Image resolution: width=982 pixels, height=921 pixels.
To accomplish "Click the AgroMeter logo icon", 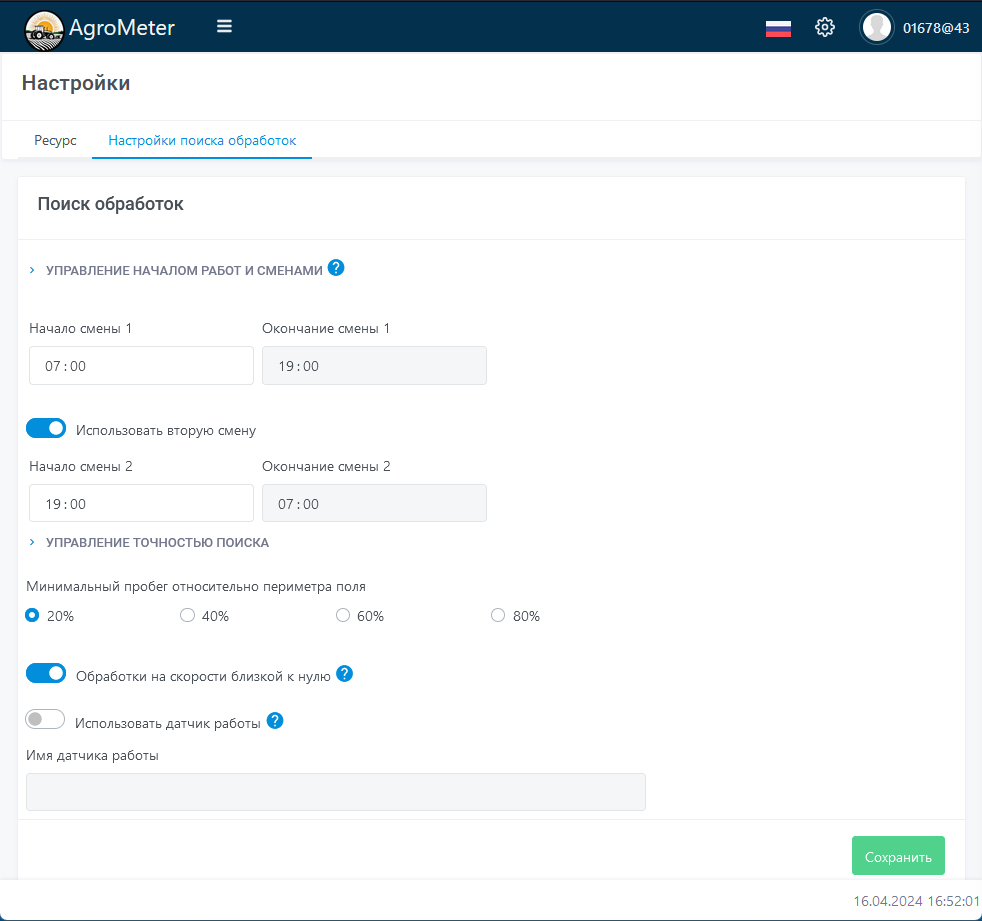I will 43,28.
